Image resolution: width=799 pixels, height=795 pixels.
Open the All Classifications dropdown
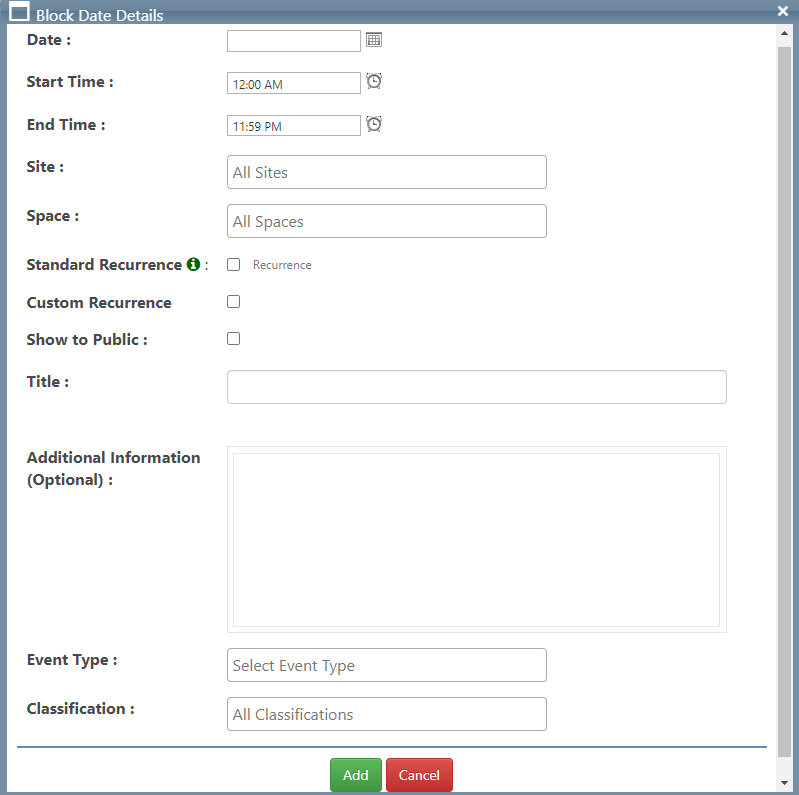(x=387, y=714)
